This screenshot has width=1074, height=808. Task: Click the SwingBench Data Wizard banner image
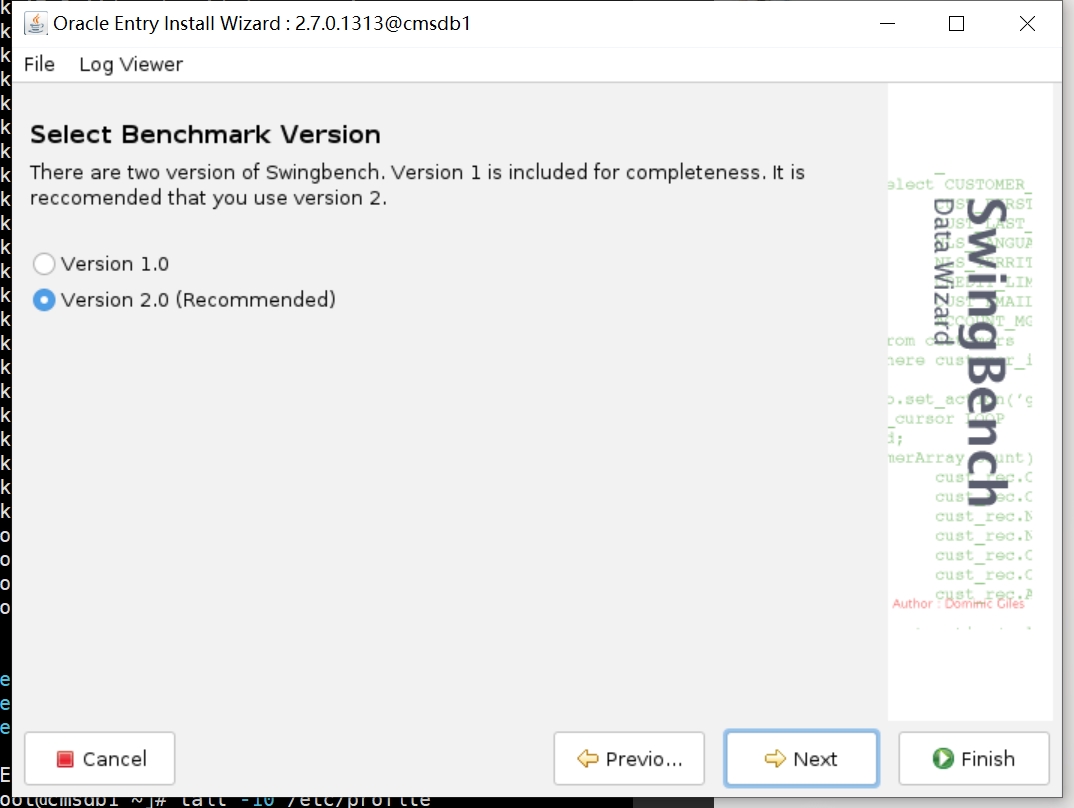click(x=970, y=402)
